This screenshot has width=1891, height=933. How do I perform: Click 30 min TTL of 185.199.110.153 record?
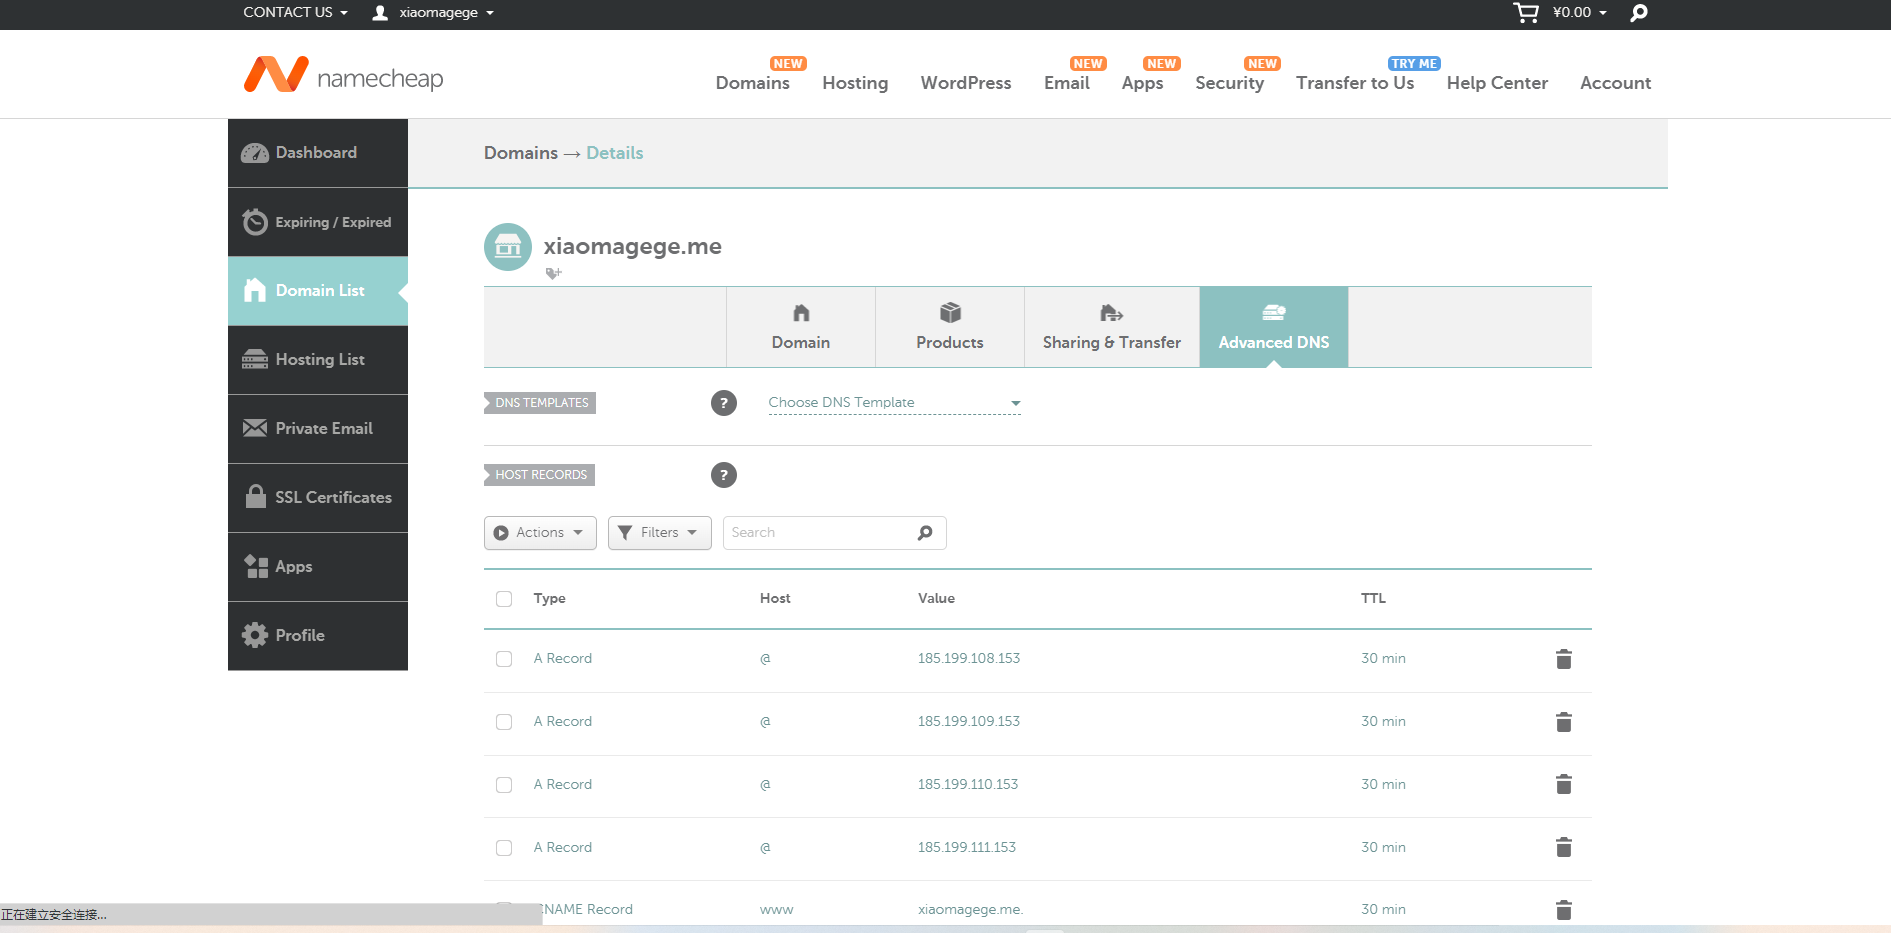coord(1383,784)
